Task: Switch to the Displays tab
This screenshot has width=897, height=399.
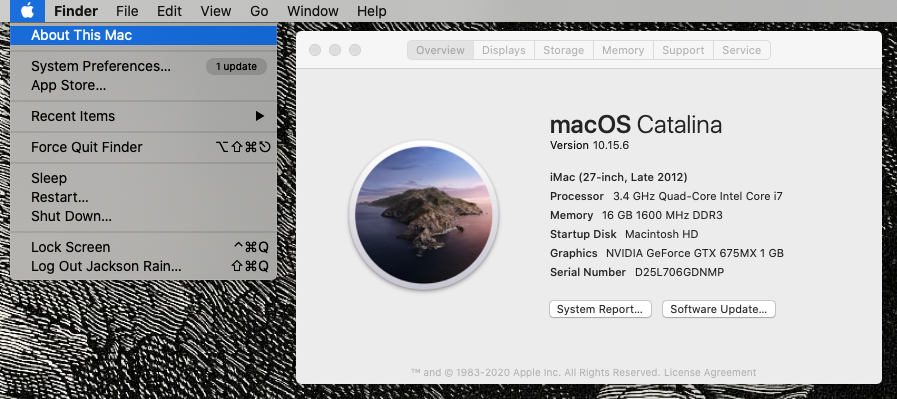Action: 504,50
